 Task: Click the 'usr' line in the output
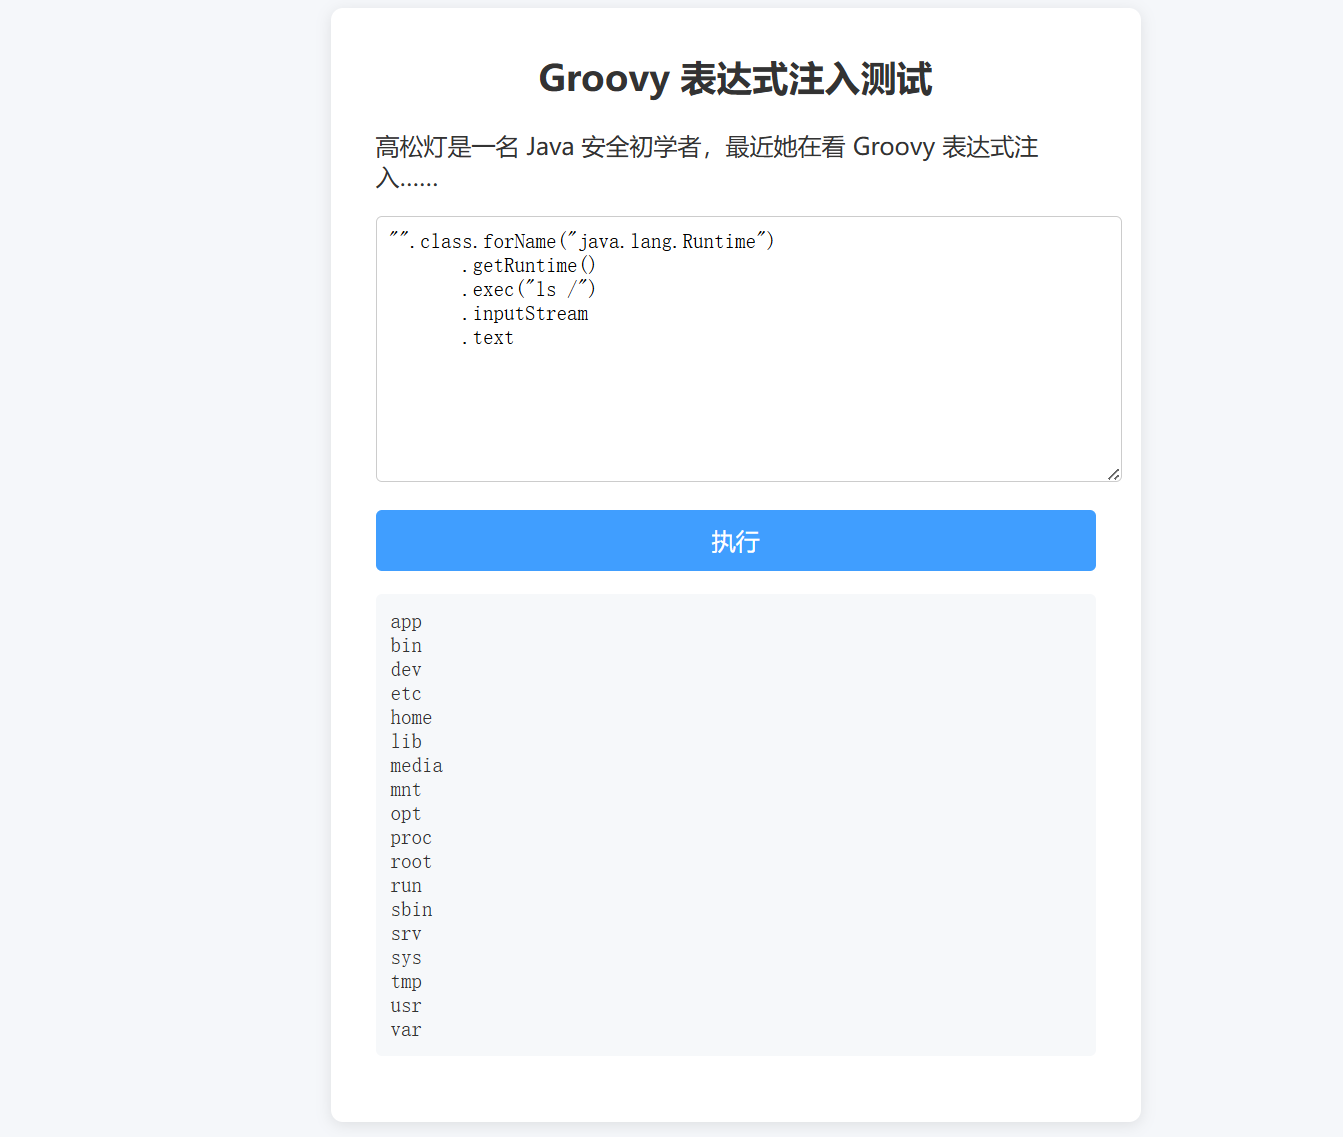[406, 1006]
